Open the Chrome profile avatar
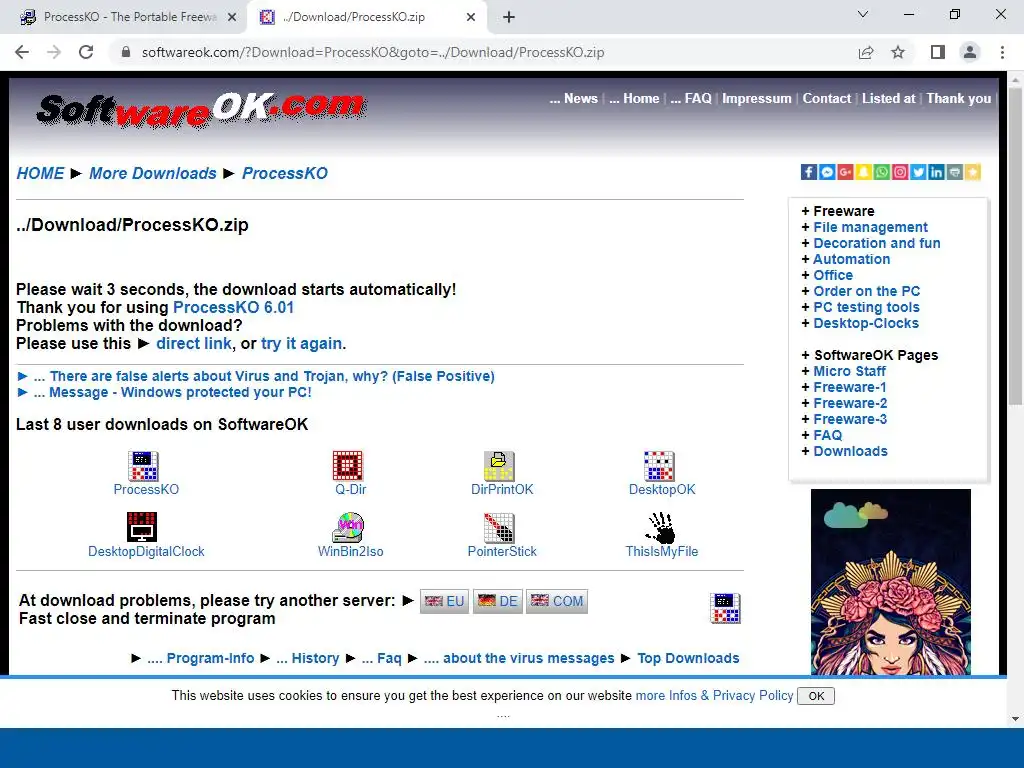The height and width of the screenshot is (768, 1024). [x=970, y=52]
